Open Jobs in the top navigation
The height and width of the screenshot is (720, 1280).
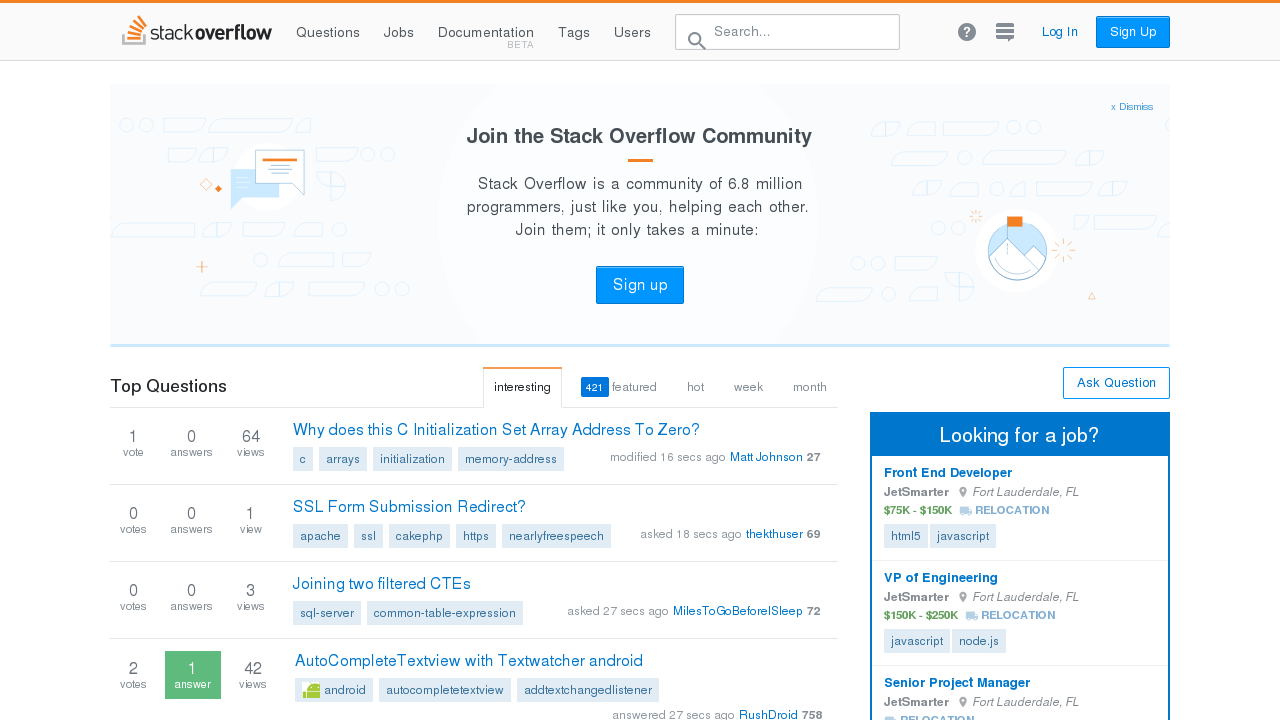399,32
